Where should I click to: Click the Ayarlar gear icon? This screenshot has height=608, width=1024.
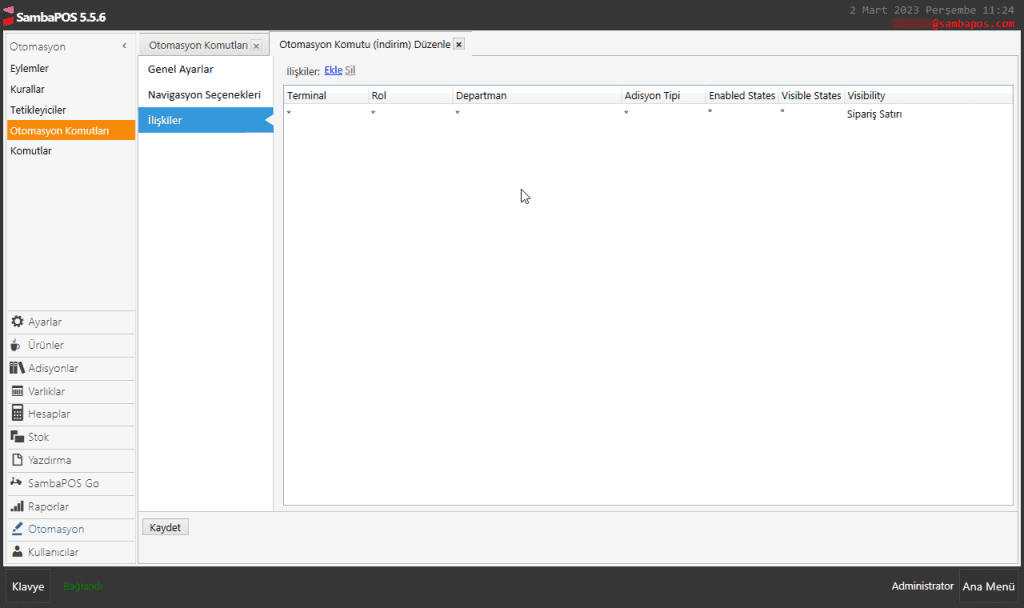[17, 322]
